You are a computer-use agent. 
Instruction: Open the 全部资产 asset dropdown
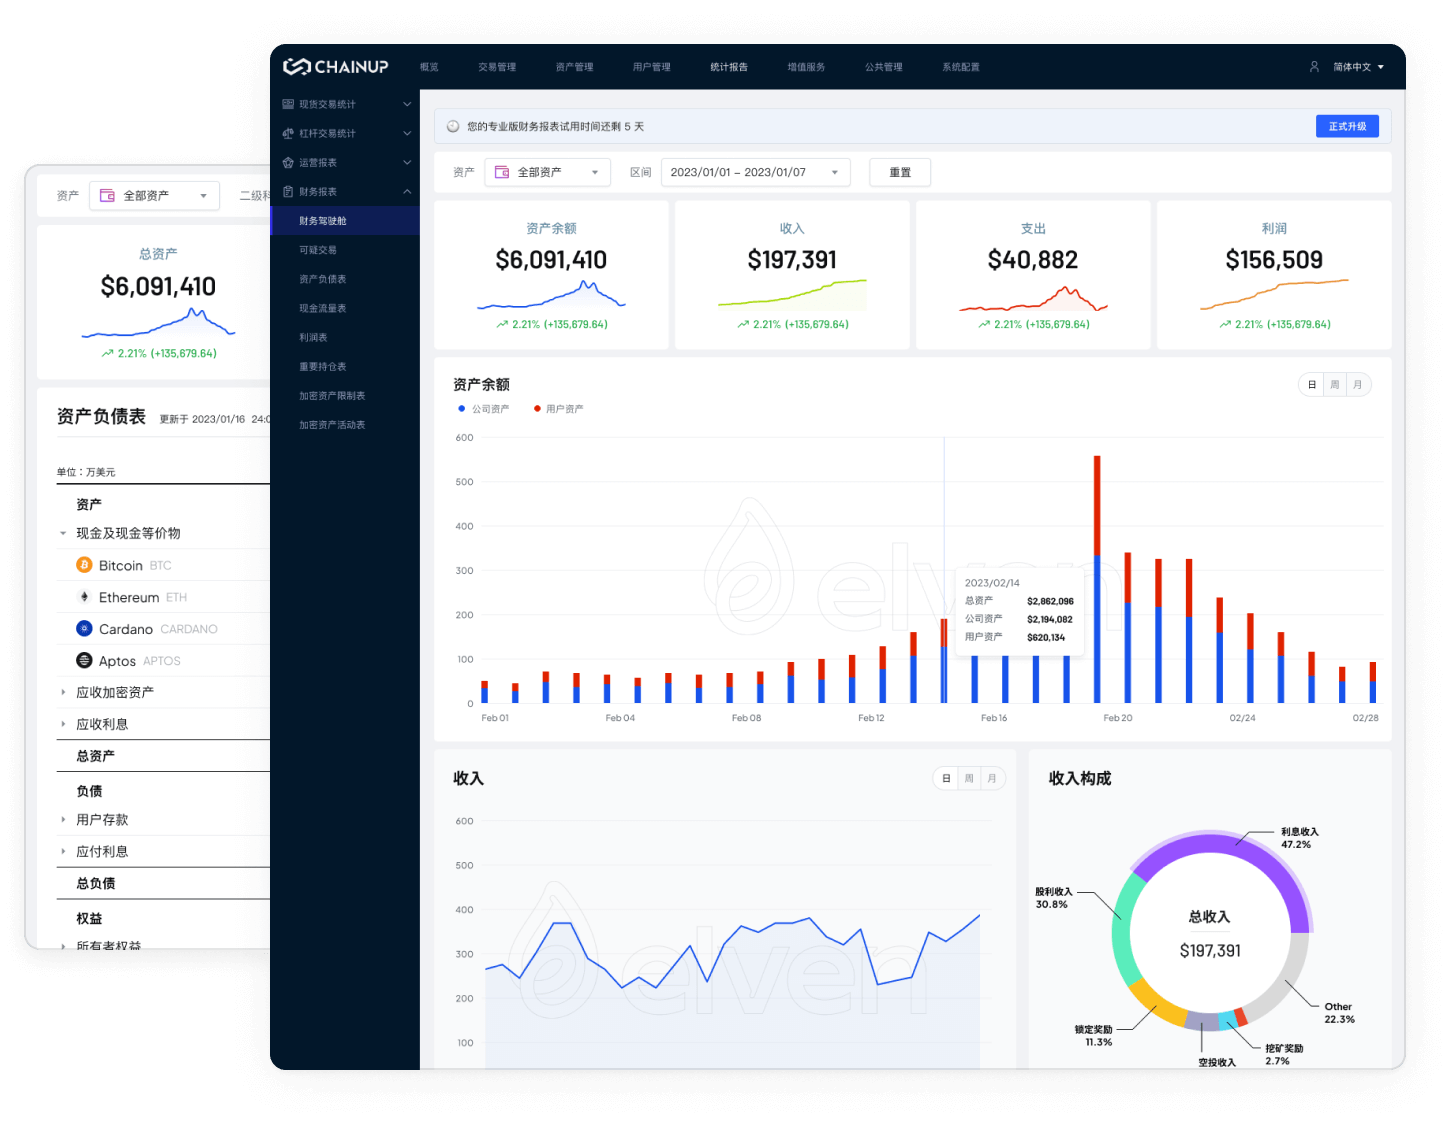point(547,172)
